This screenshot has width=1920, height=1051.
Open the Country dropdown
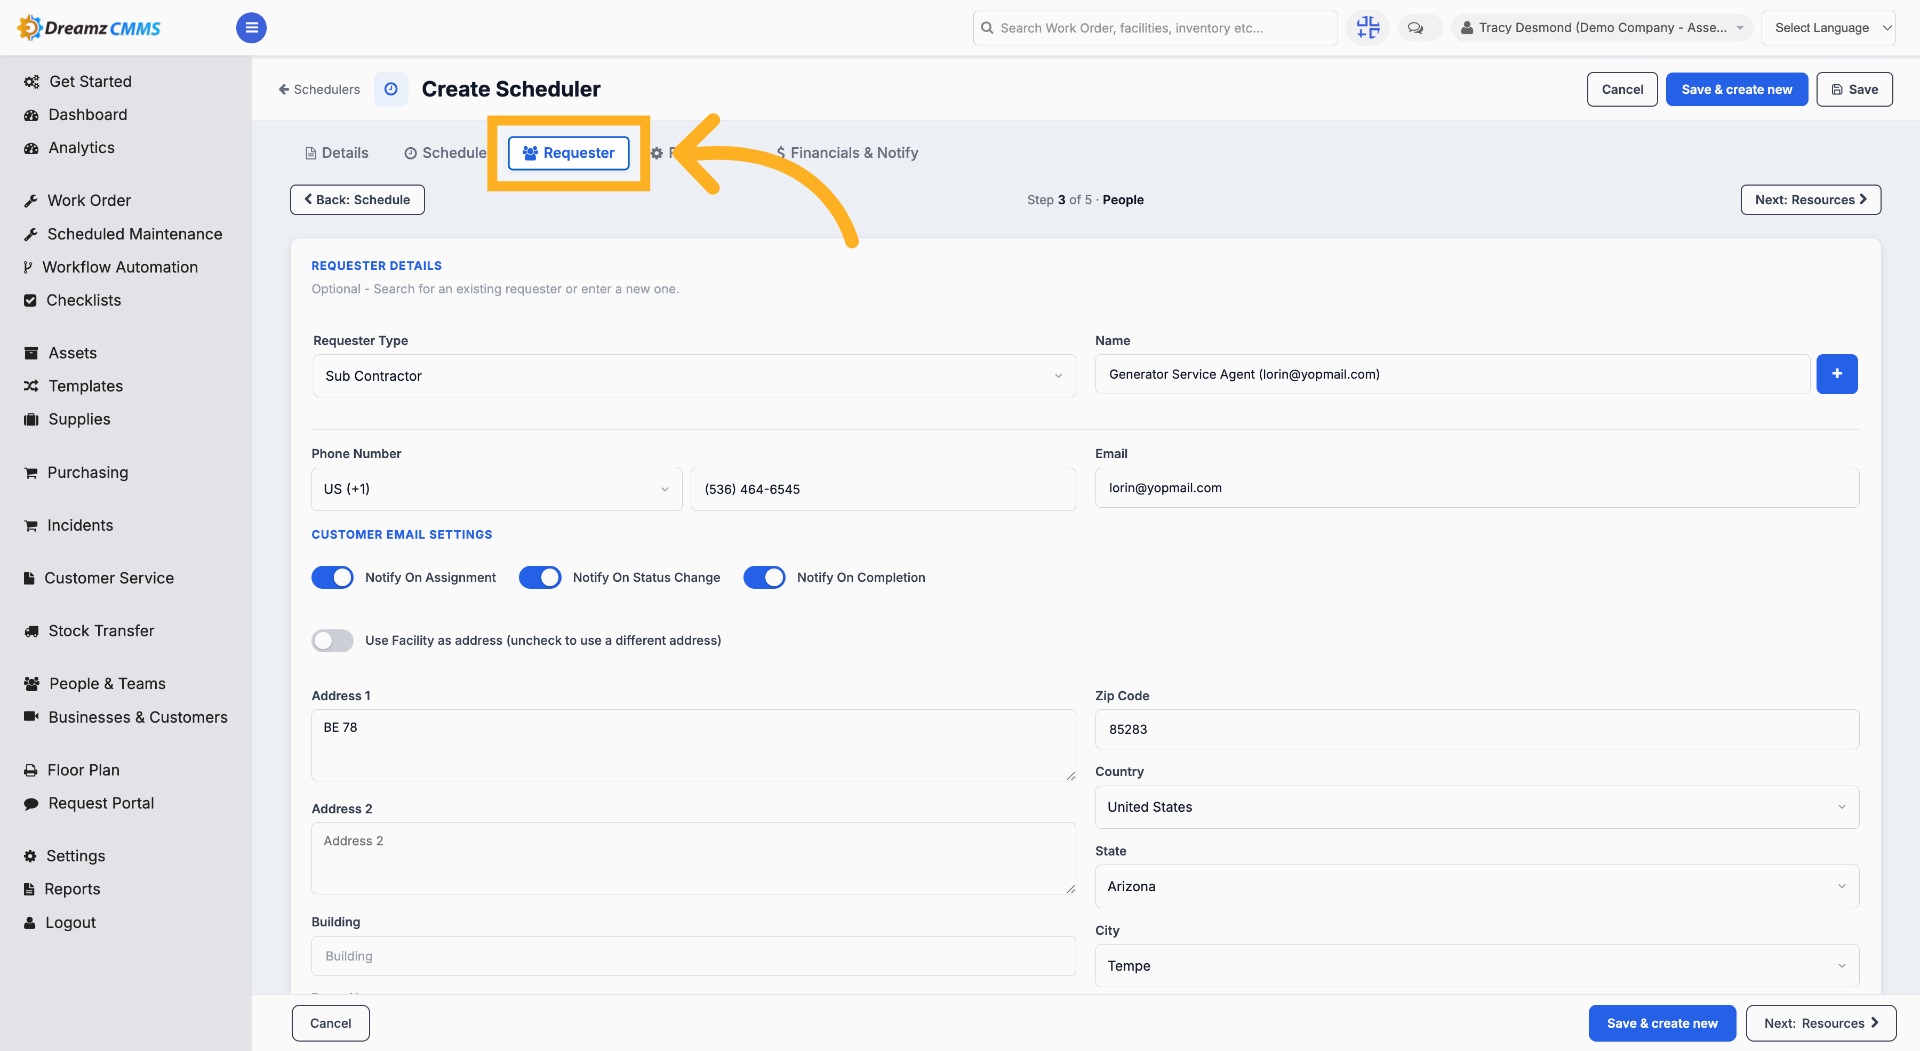pos(1477,807)
